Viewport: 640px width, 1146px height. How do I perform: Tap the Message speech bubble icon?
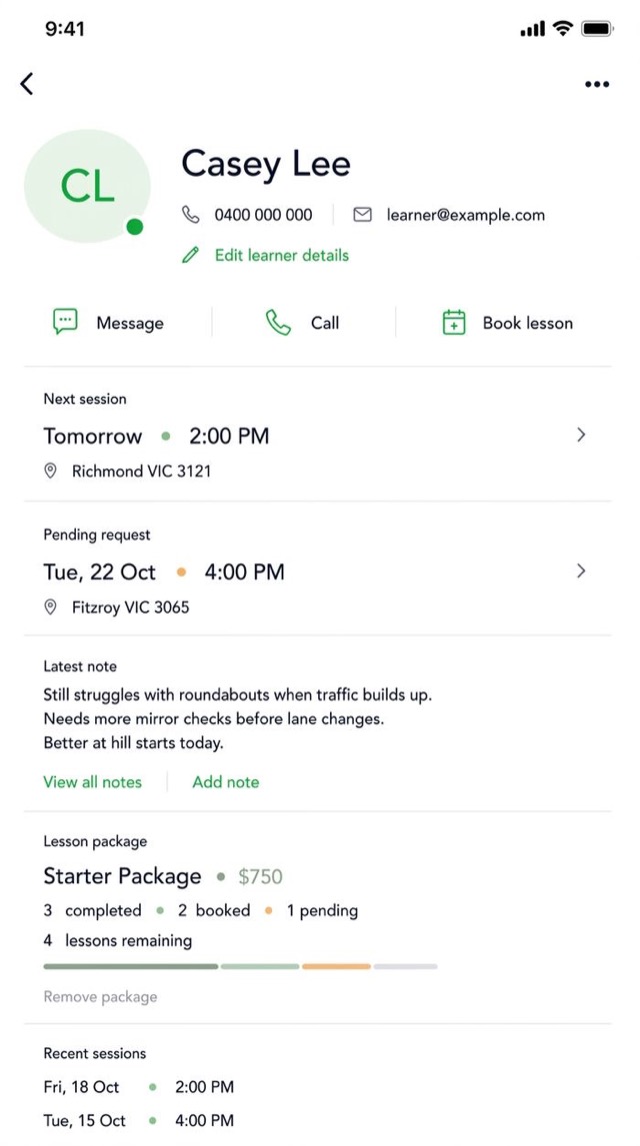[65, 322]
